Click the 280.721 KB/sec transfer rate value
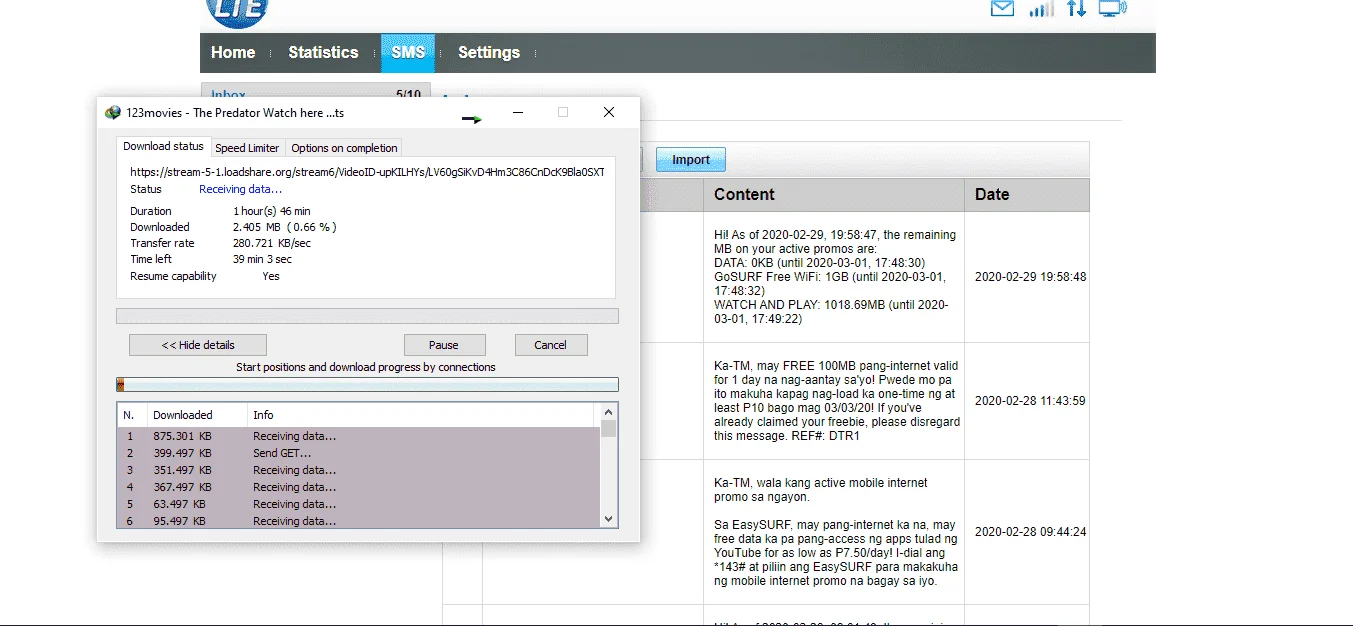Image resolution: width=1353 pixels, height=626 pixels. (272, 243)
